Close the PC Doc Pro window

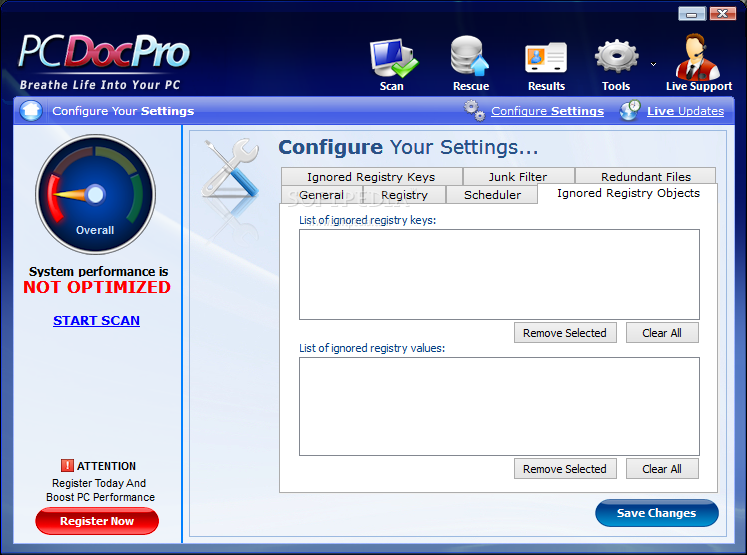(x=722, y=13)
